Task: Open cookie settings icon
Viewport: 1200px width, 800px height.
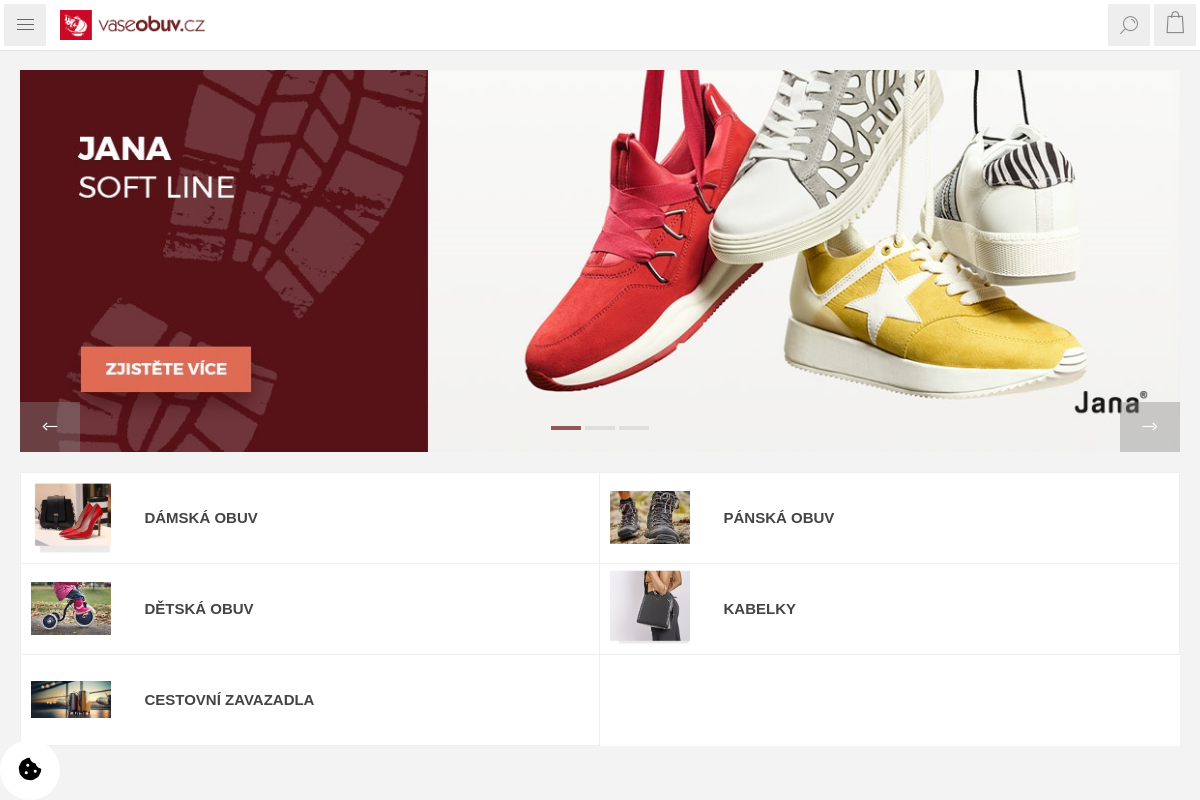Action: pos(30,769)
